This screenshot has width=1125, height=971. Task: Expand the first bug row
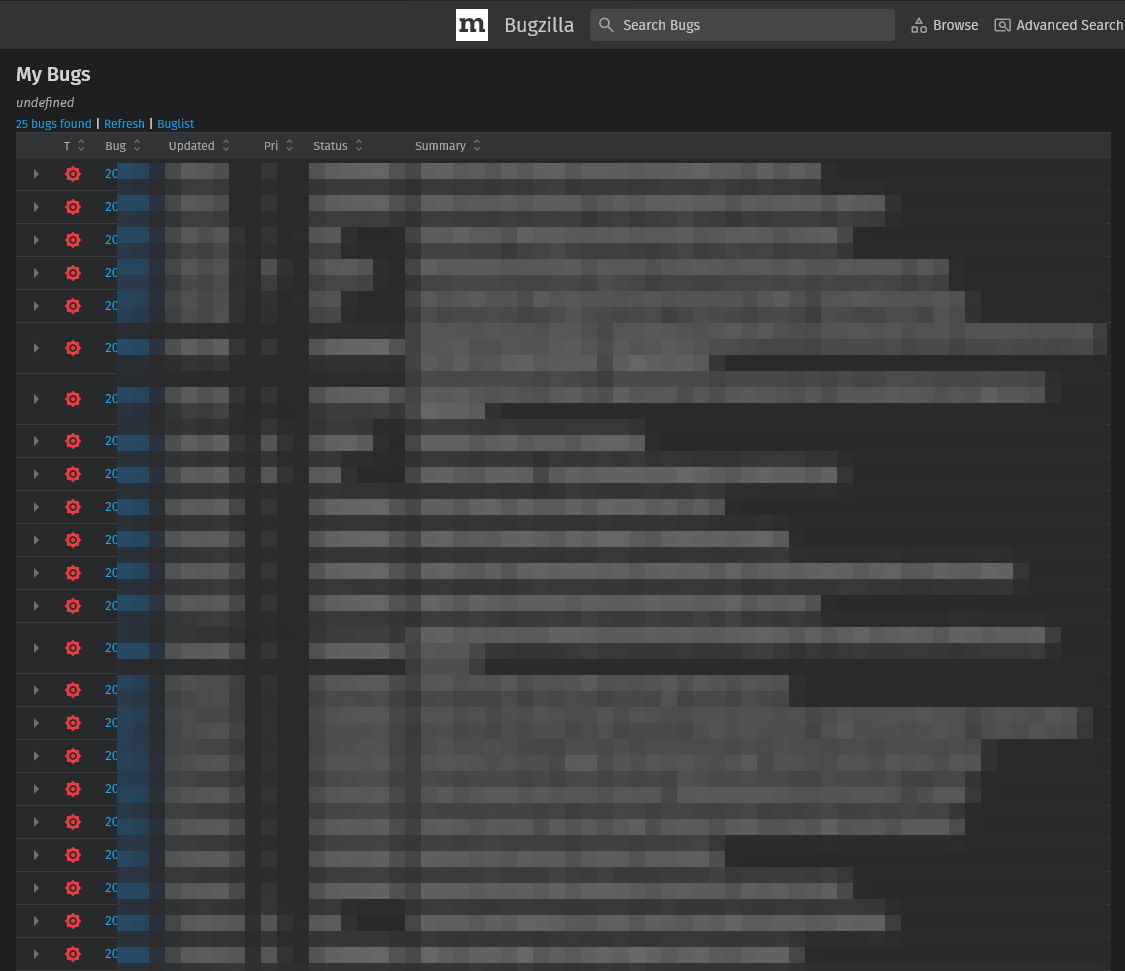click(36, 174)
